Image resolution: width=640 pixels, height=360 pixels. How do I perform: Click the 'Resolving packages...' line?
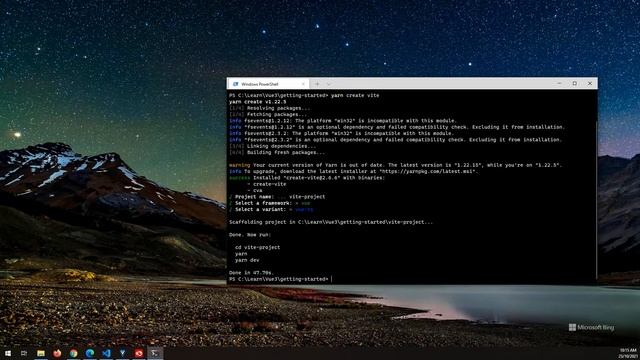[x=269, y=108]
